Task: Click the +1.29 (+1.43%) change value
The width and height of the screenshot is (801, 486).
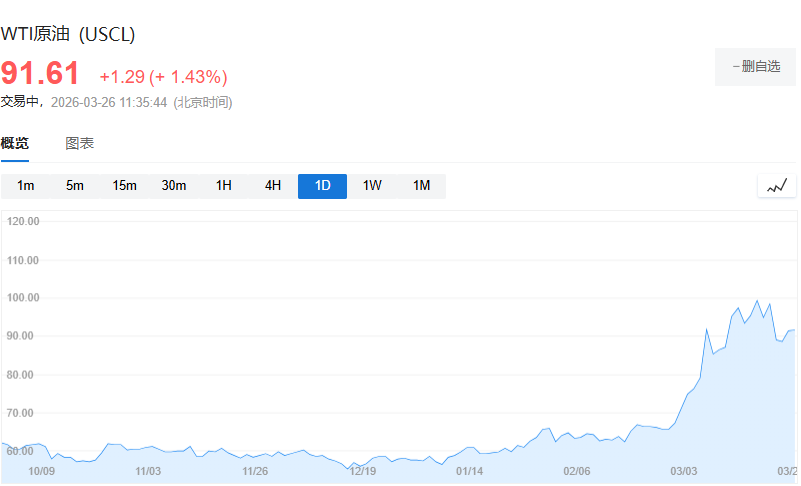Action: click(x=163, y=77)
